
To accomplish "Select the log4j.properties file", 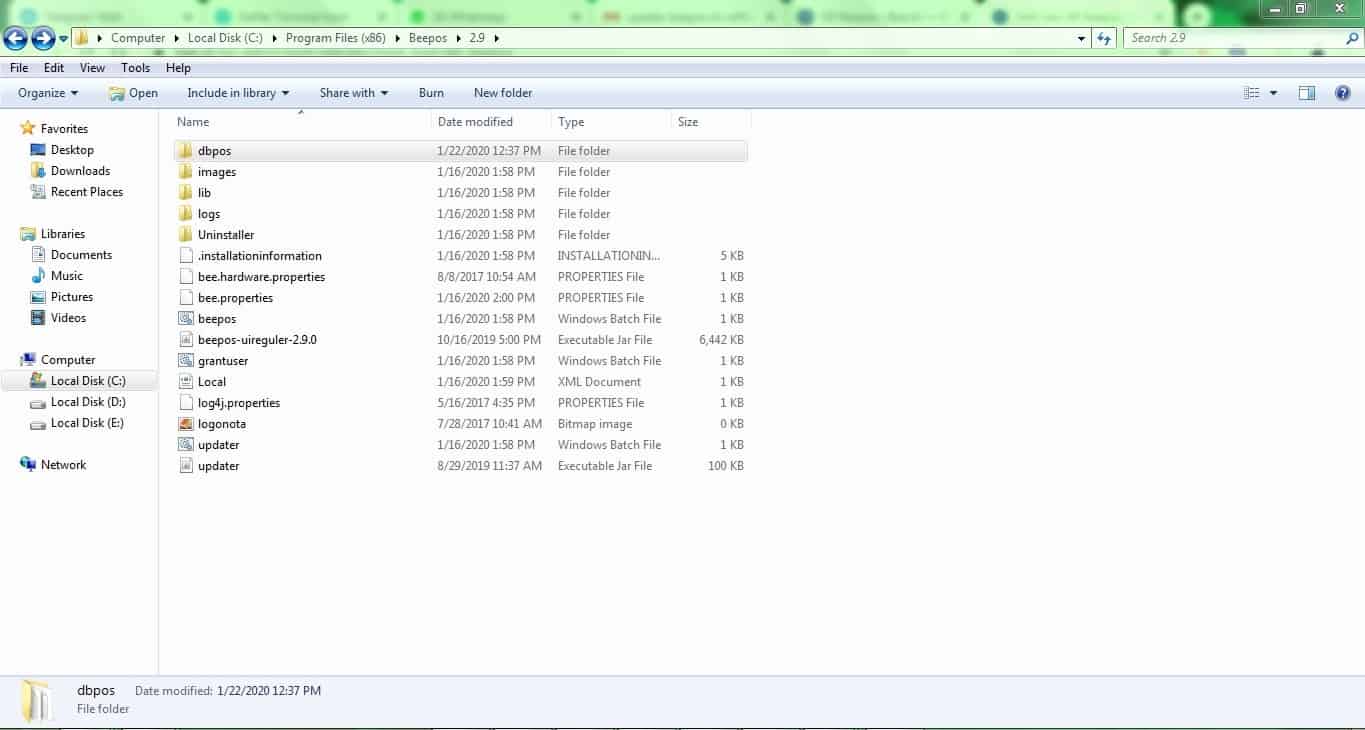I will (460, 403).
